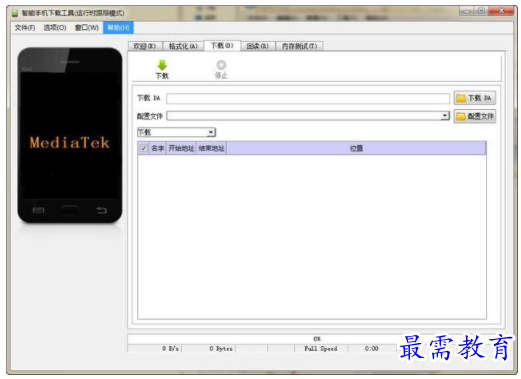The image size is (521, 379).
Task: Open the 文件(F) menu
Action: pyautogui.click(x=25, y=28)
